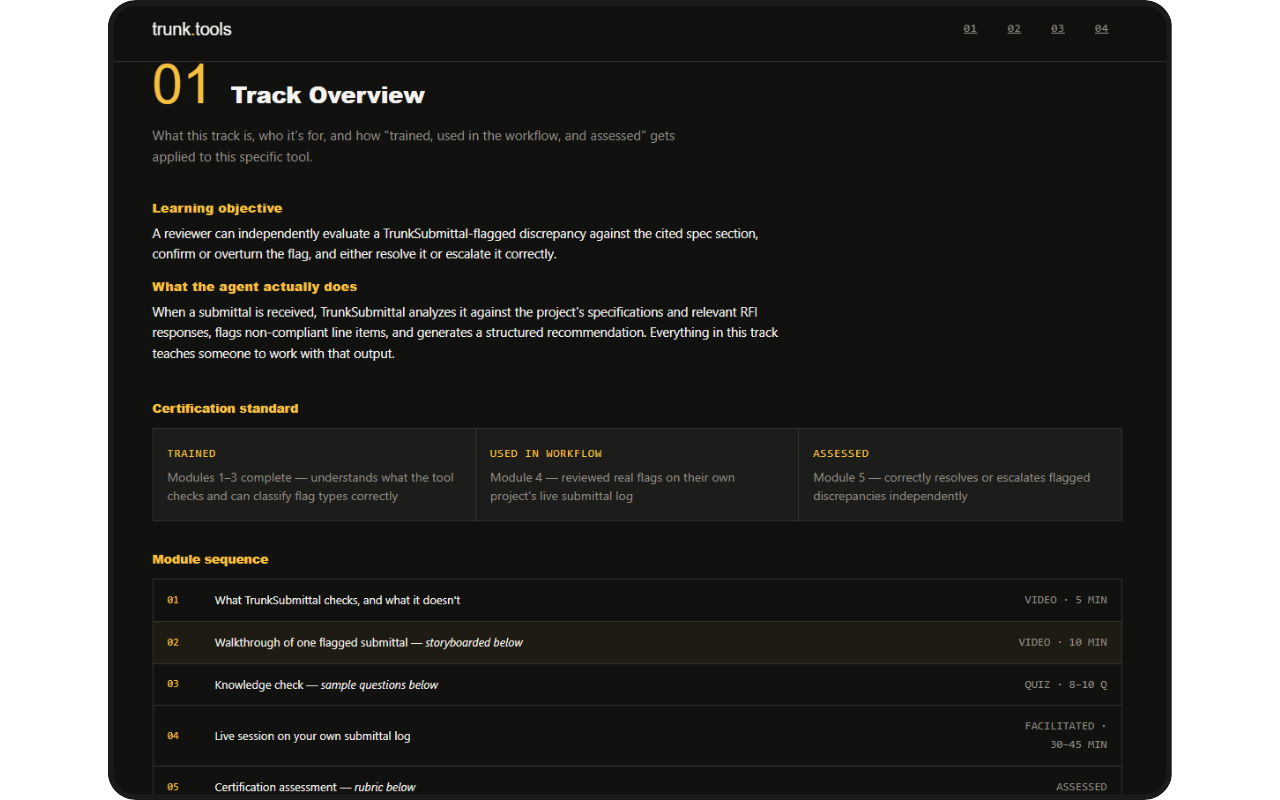Click the Certification standard heading
This screenshot has width=1280, height=800.
tap(225, 408)
